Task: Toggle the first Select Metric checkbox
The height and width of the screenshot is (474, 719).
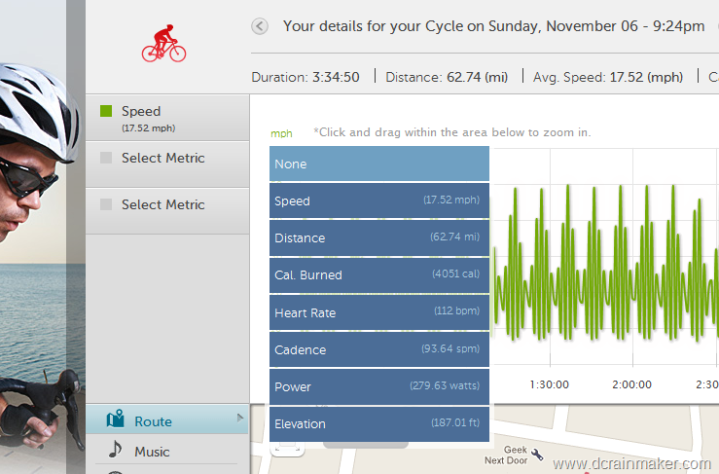Action: coord(106,158)
